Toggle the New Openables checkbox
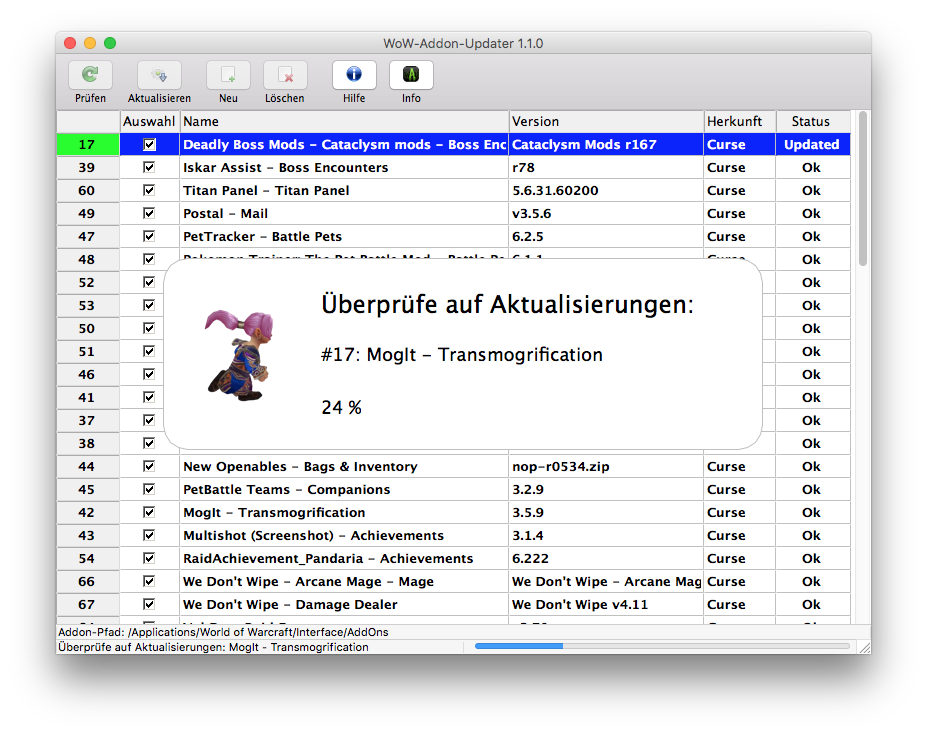The width and height of the screenshot is (927, 734). tap(149, 466)
